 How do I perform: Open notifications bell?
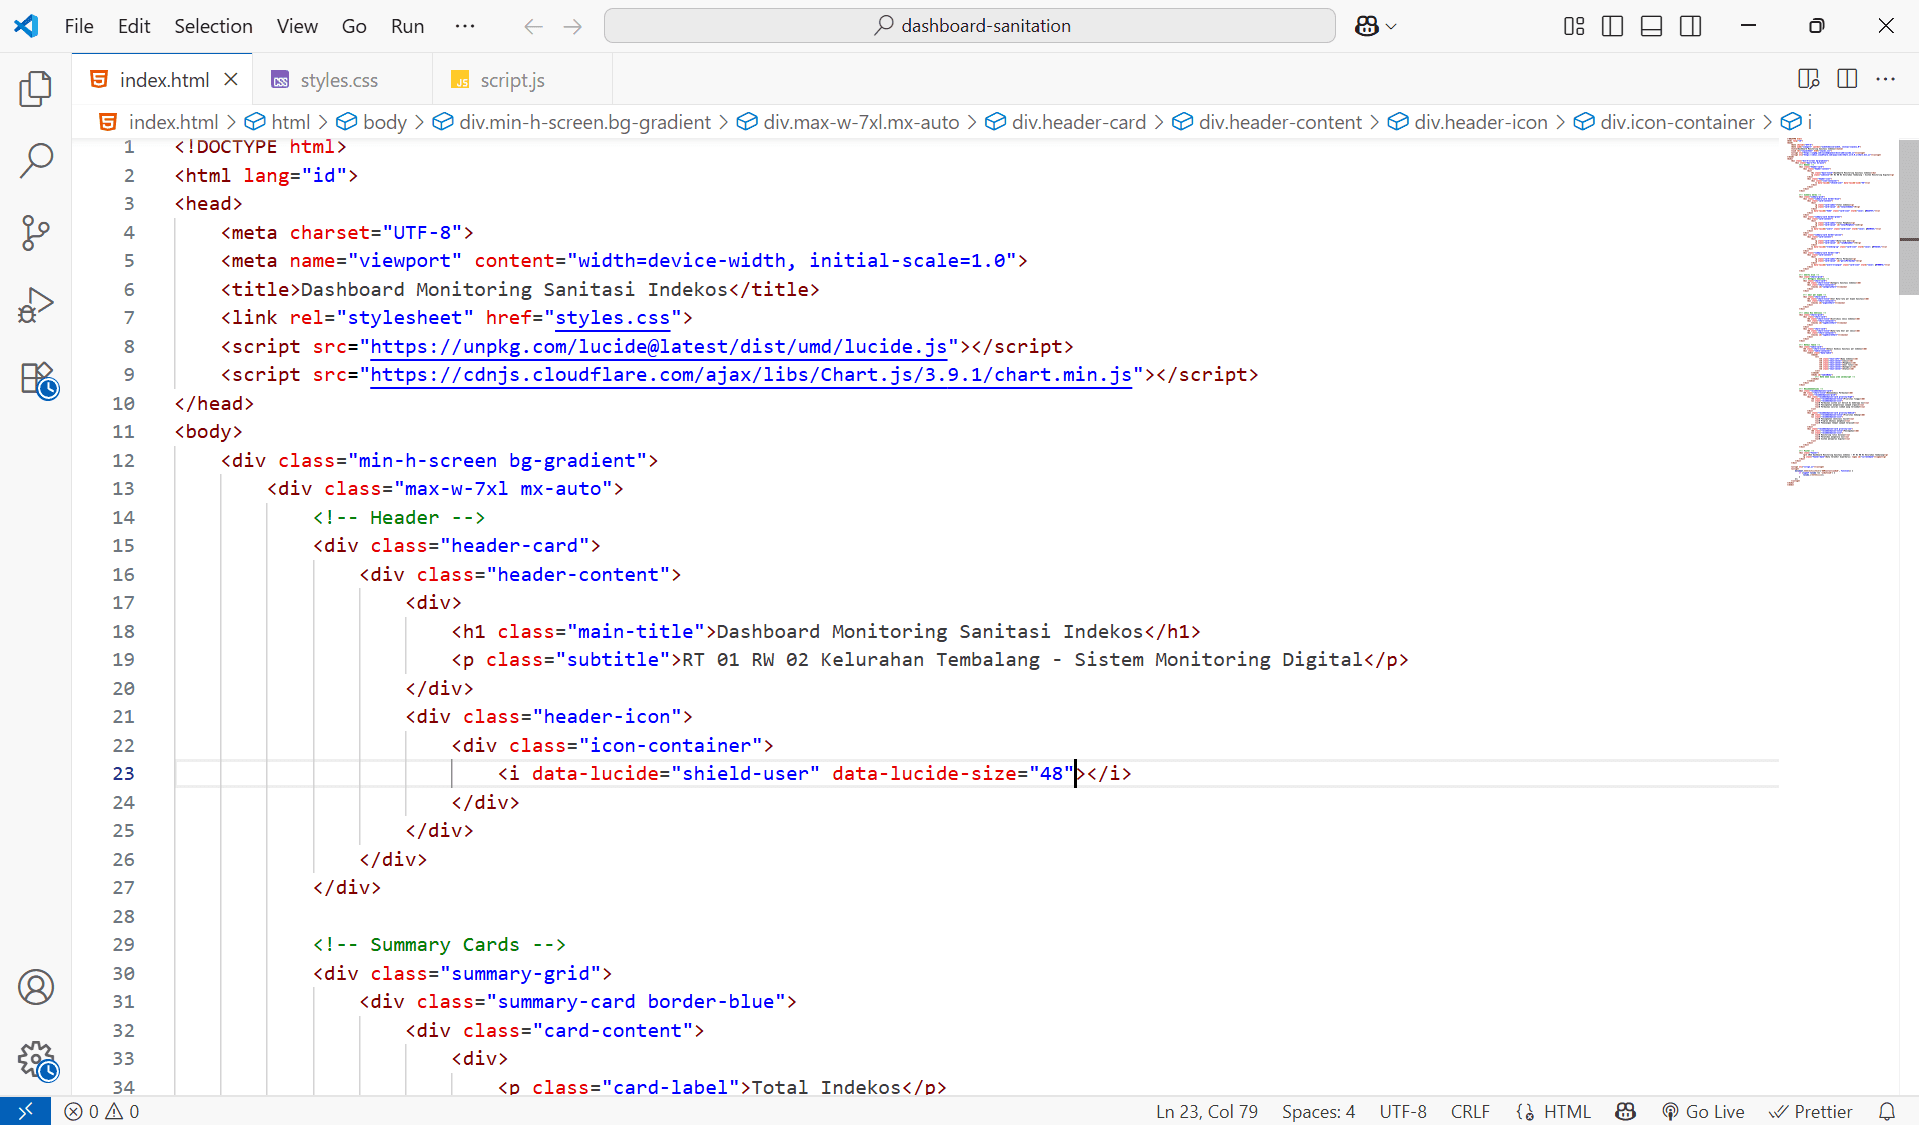coord(1887,1111)
